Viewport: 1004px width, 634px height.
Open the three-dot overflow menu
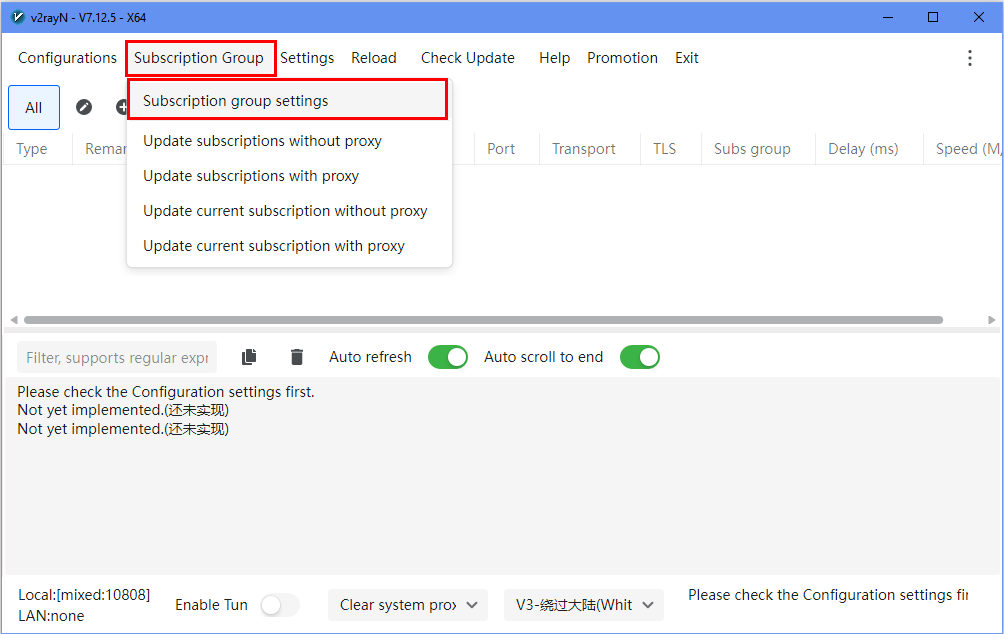[x=969, y=58]
